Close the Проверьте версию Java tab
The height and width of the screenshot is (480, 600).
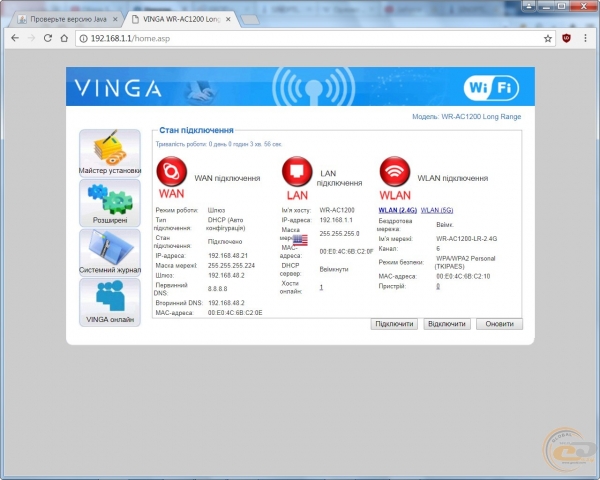(115, 19)
